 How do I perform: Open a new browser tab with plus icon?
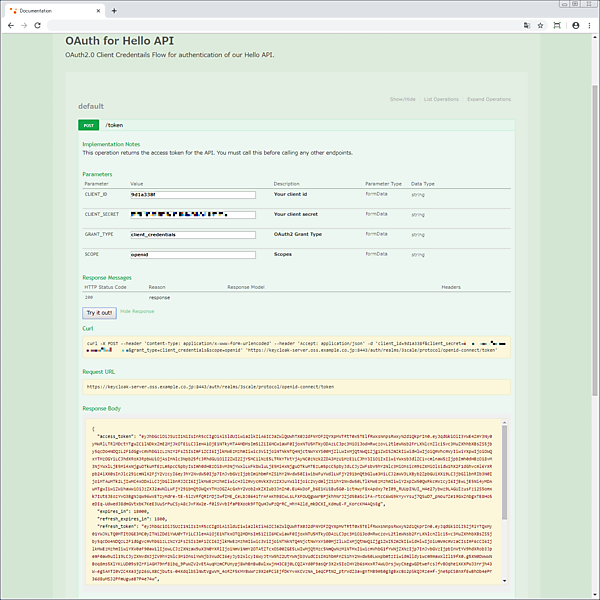(114, 10)
